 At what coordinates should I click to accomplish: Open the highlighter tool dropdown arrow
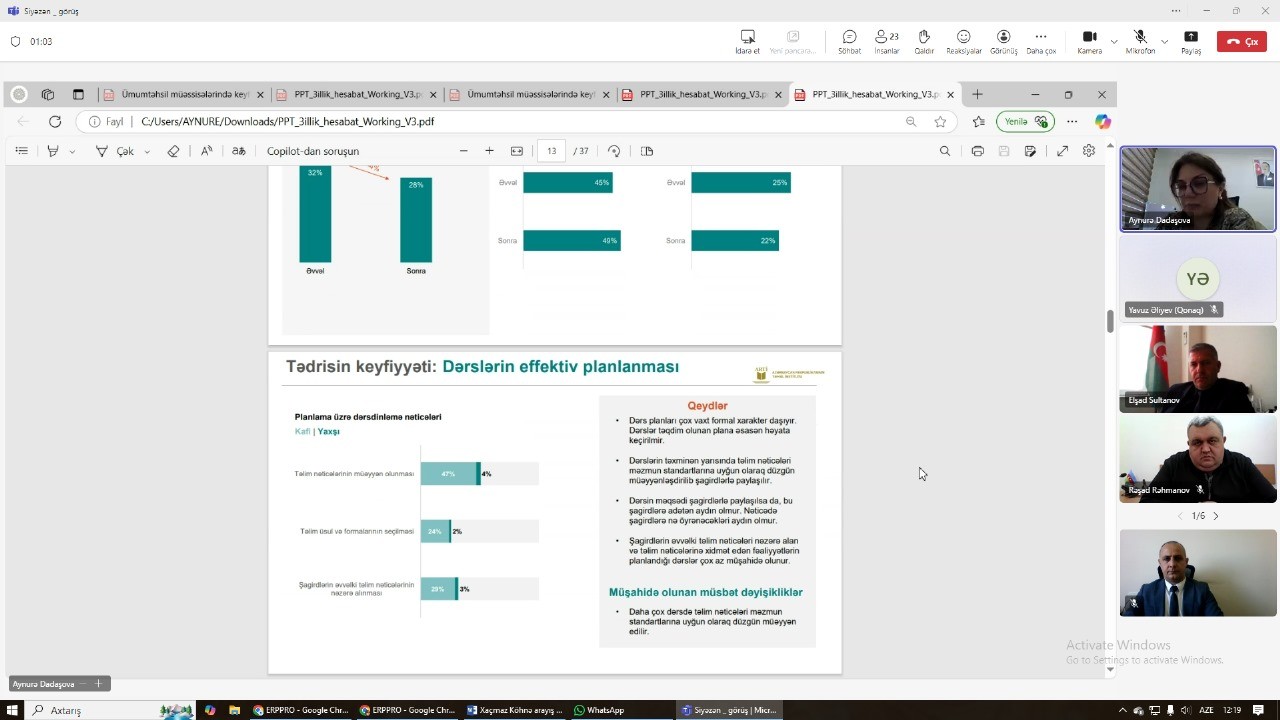click(72, 152)
